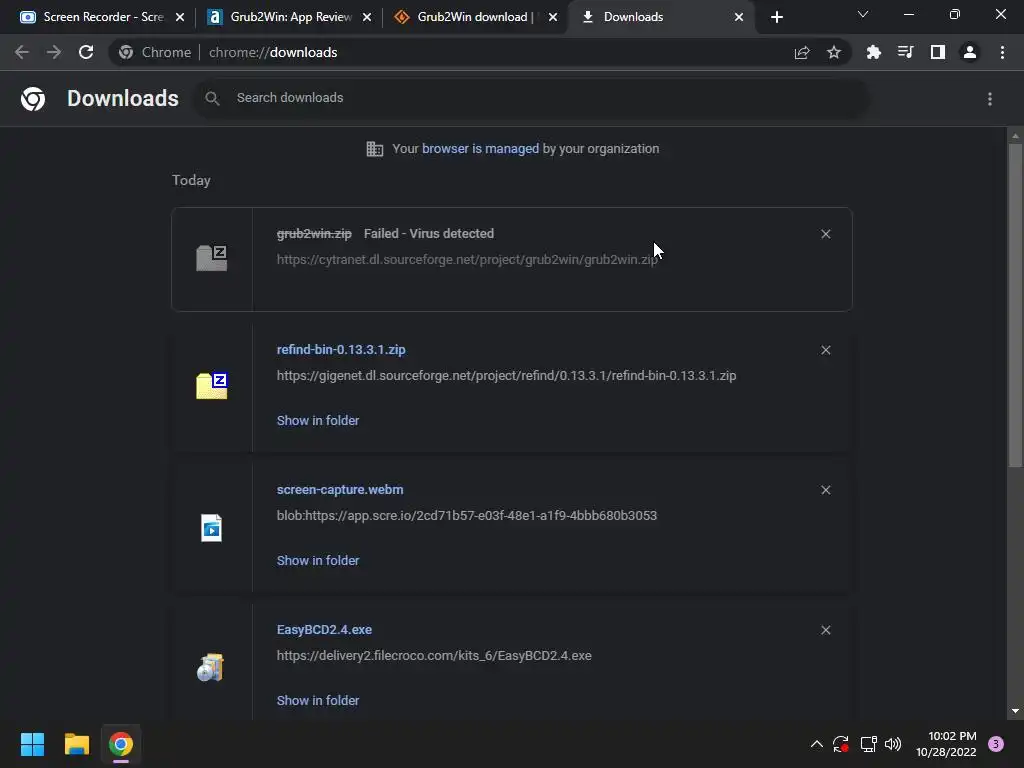Open the refind-bin-0.13.3.1.zip file link

point(341,349)
